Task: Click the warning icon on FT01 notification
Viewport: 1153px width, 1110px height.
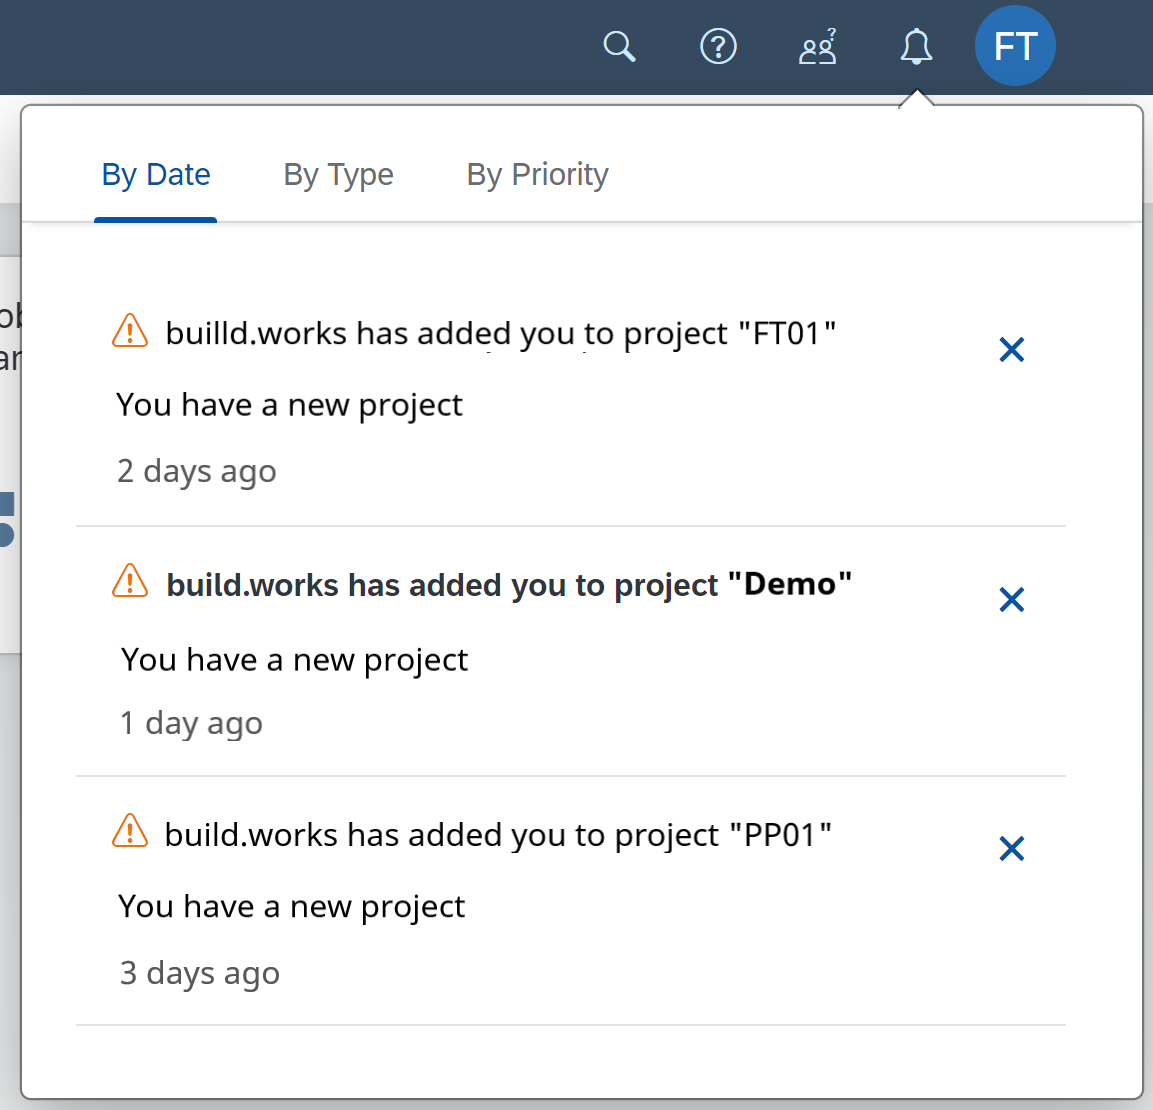Action: (130, 330)
